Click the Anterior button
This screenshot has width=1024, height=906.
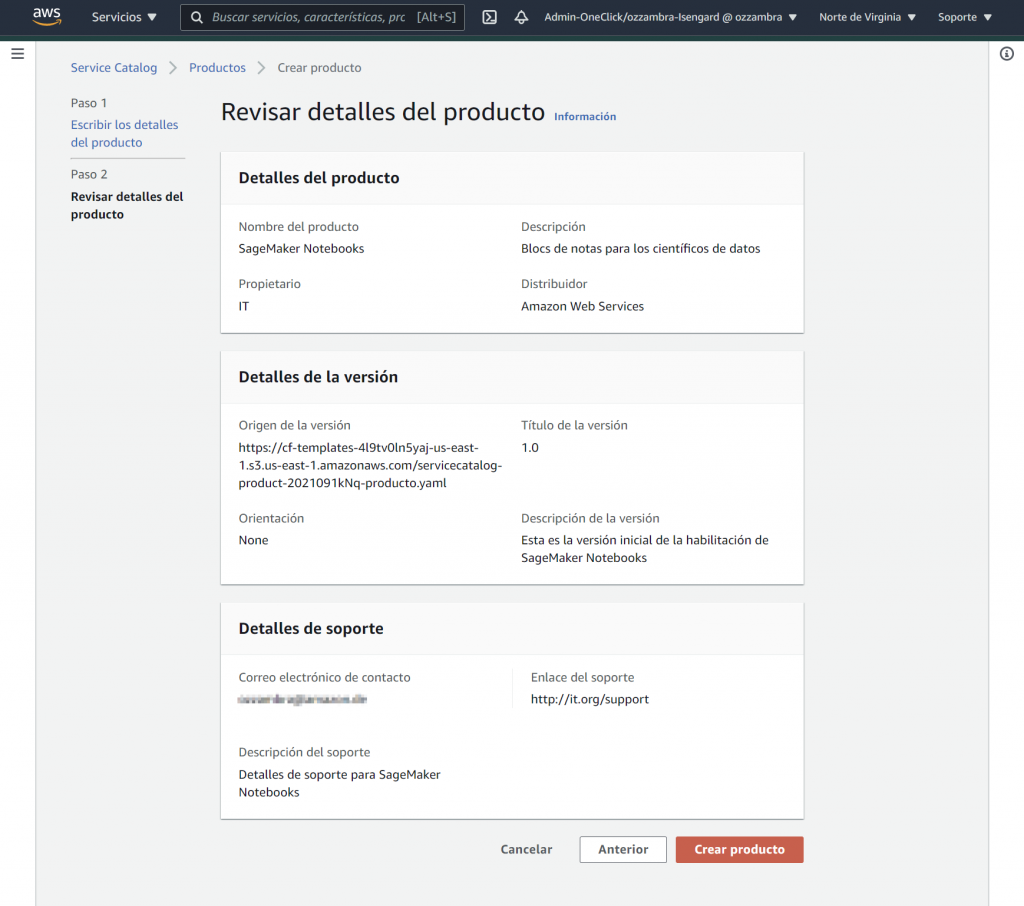coord(623,849)
